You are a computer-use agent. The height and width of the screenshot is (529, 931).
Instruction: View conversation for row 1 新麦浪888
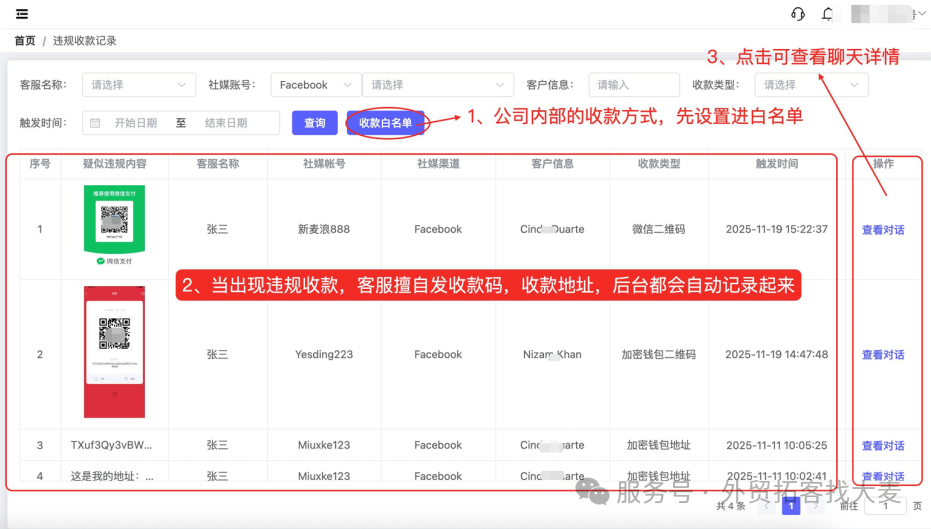[883, 230]
